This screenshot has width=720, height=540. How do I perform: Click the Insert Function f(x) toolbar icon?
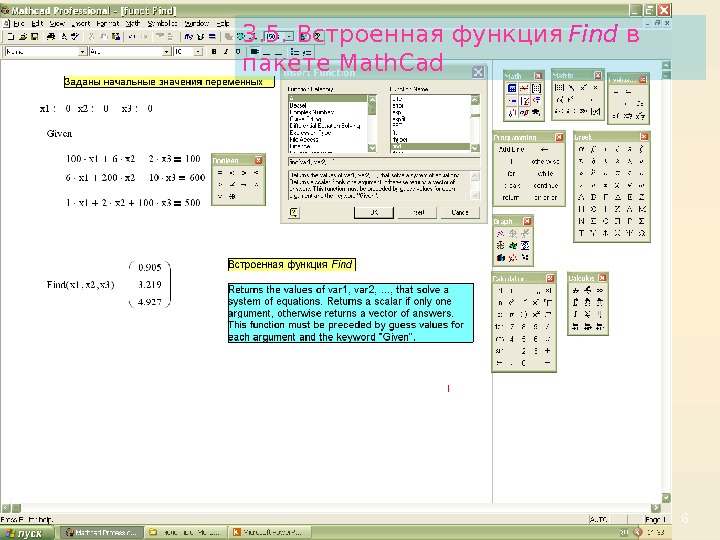[188, 37]
